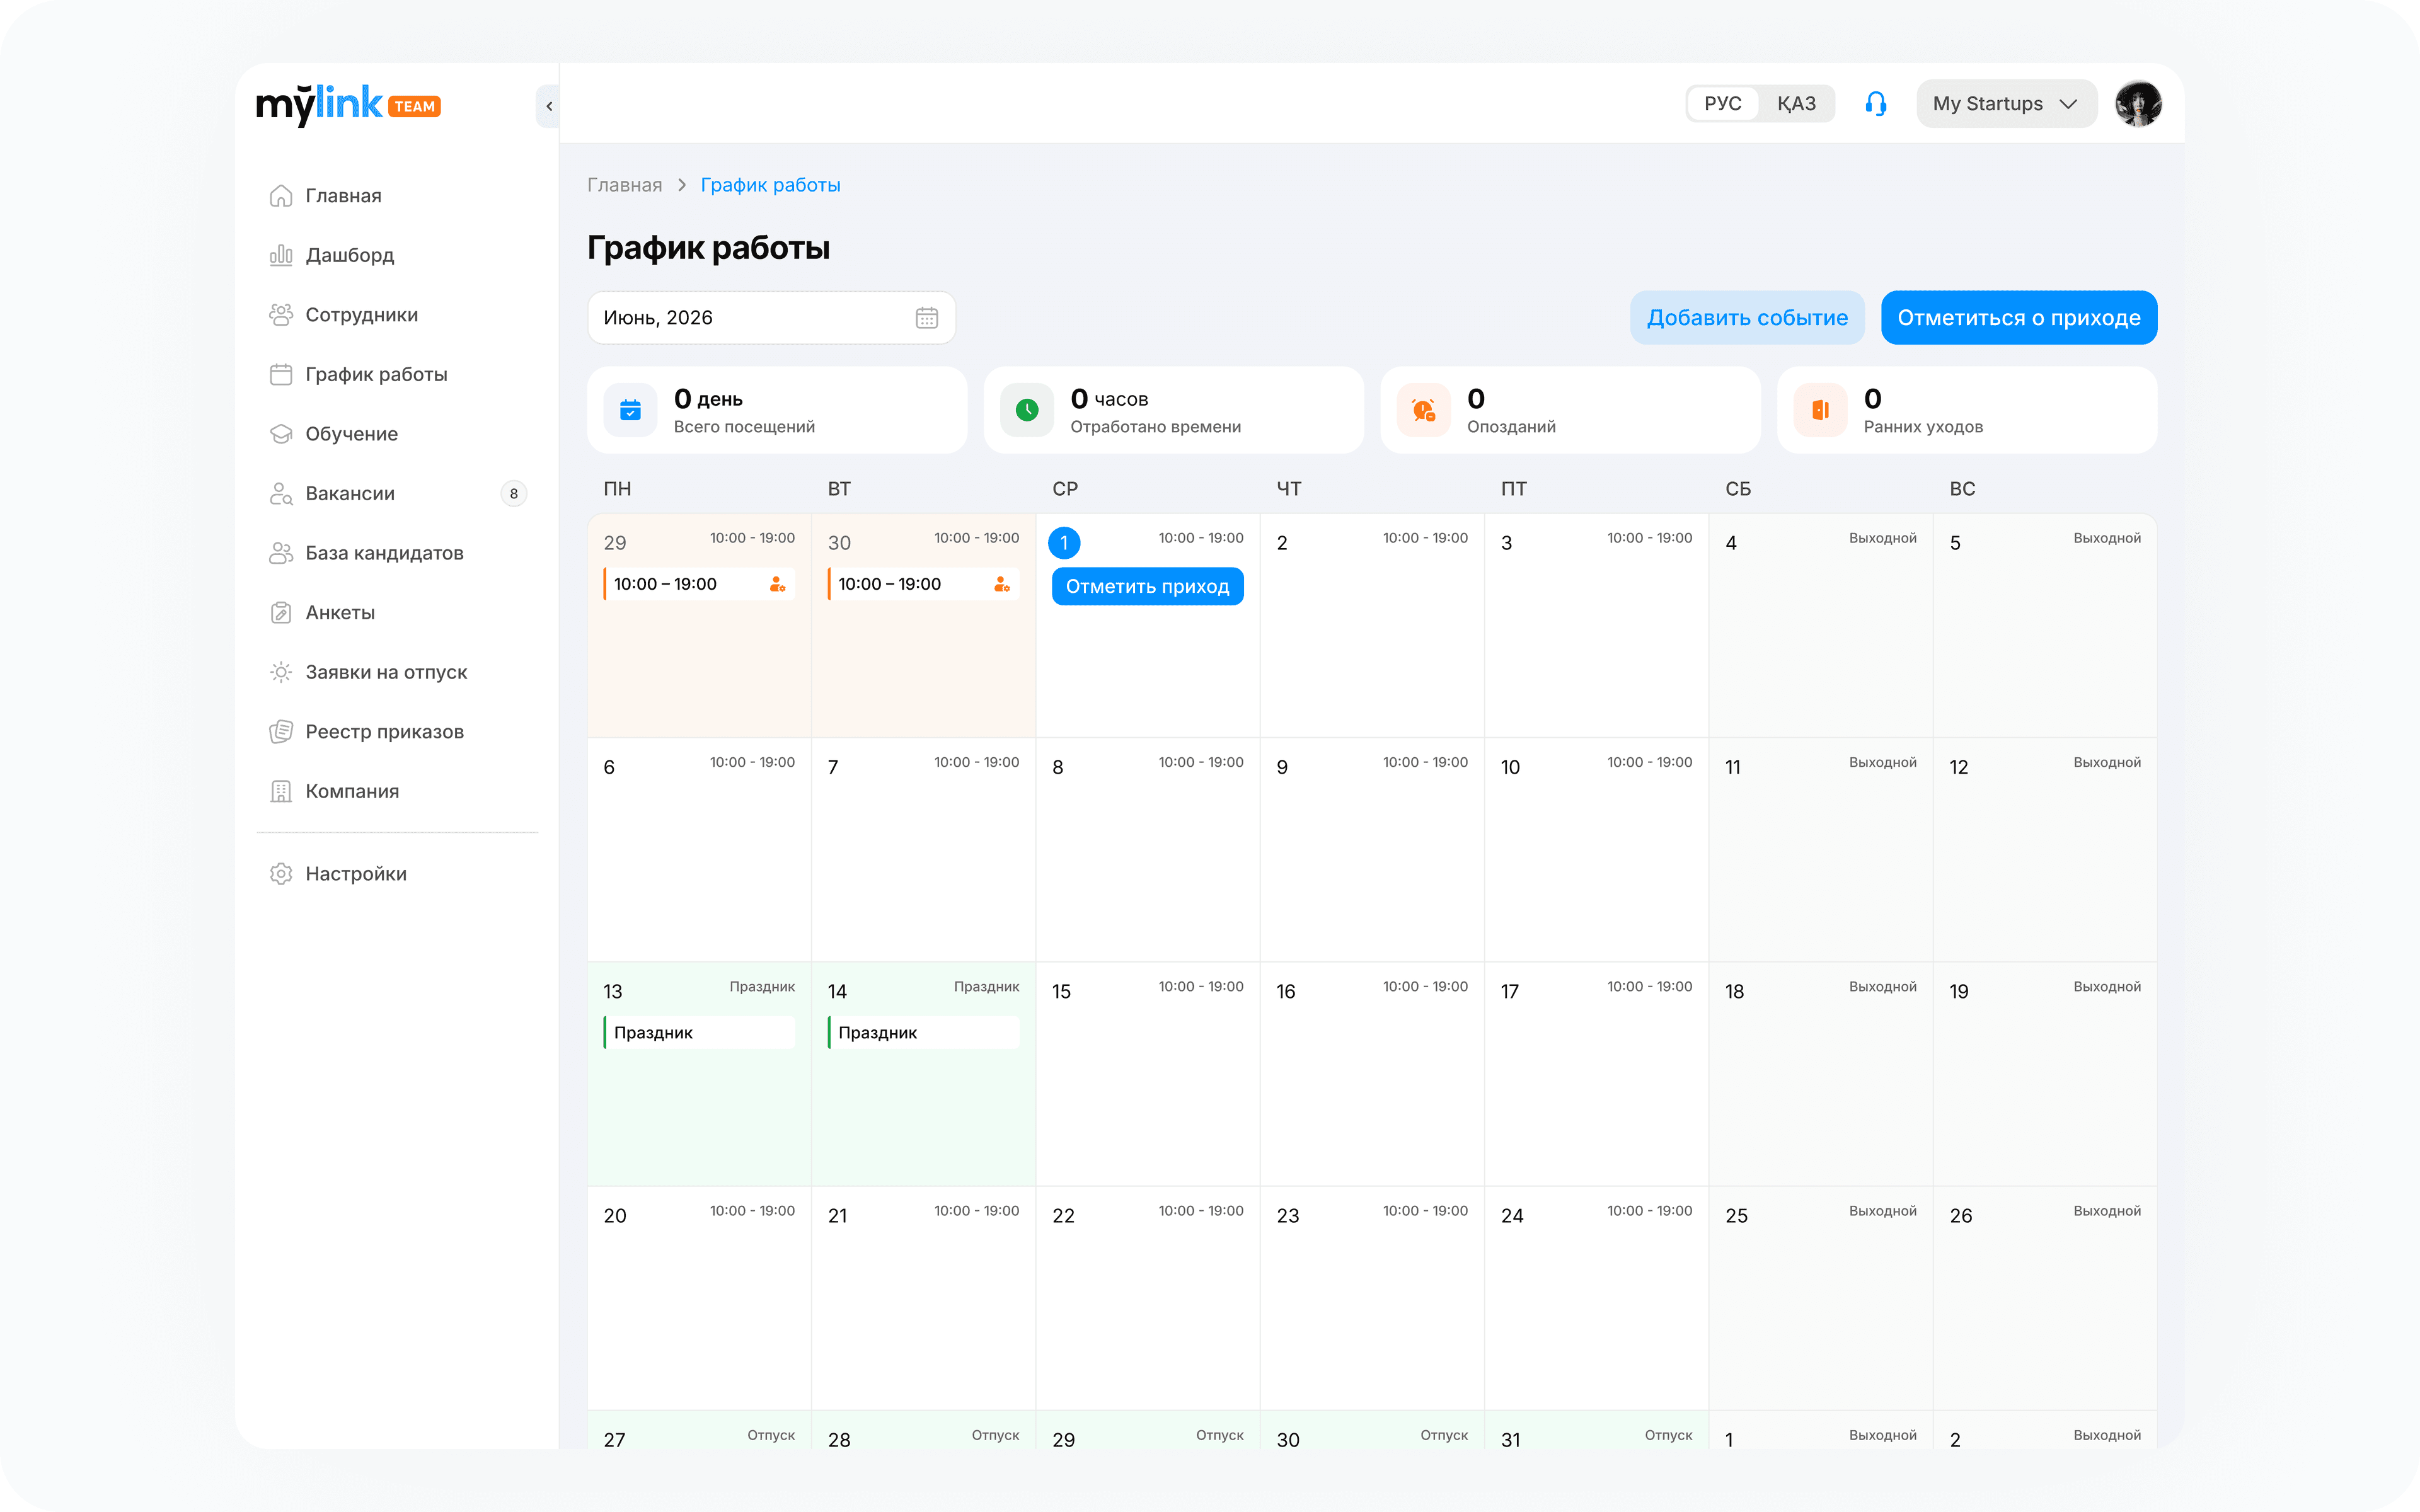Click the Добавить событие button
2420x1512 pixels.
(x=1747, y=318)
